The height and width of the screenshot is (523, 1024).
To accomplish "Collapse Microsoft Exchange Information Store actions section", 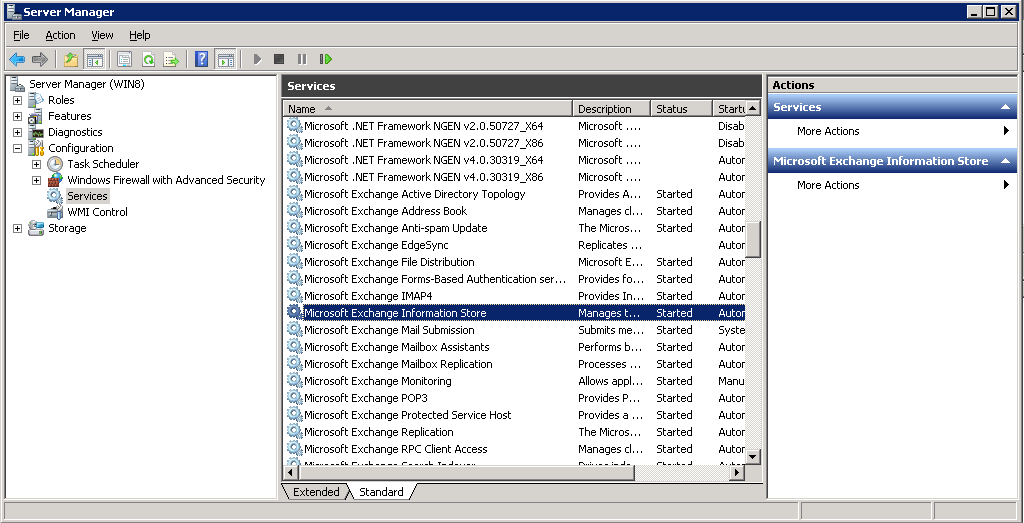I will (1004, 161).
